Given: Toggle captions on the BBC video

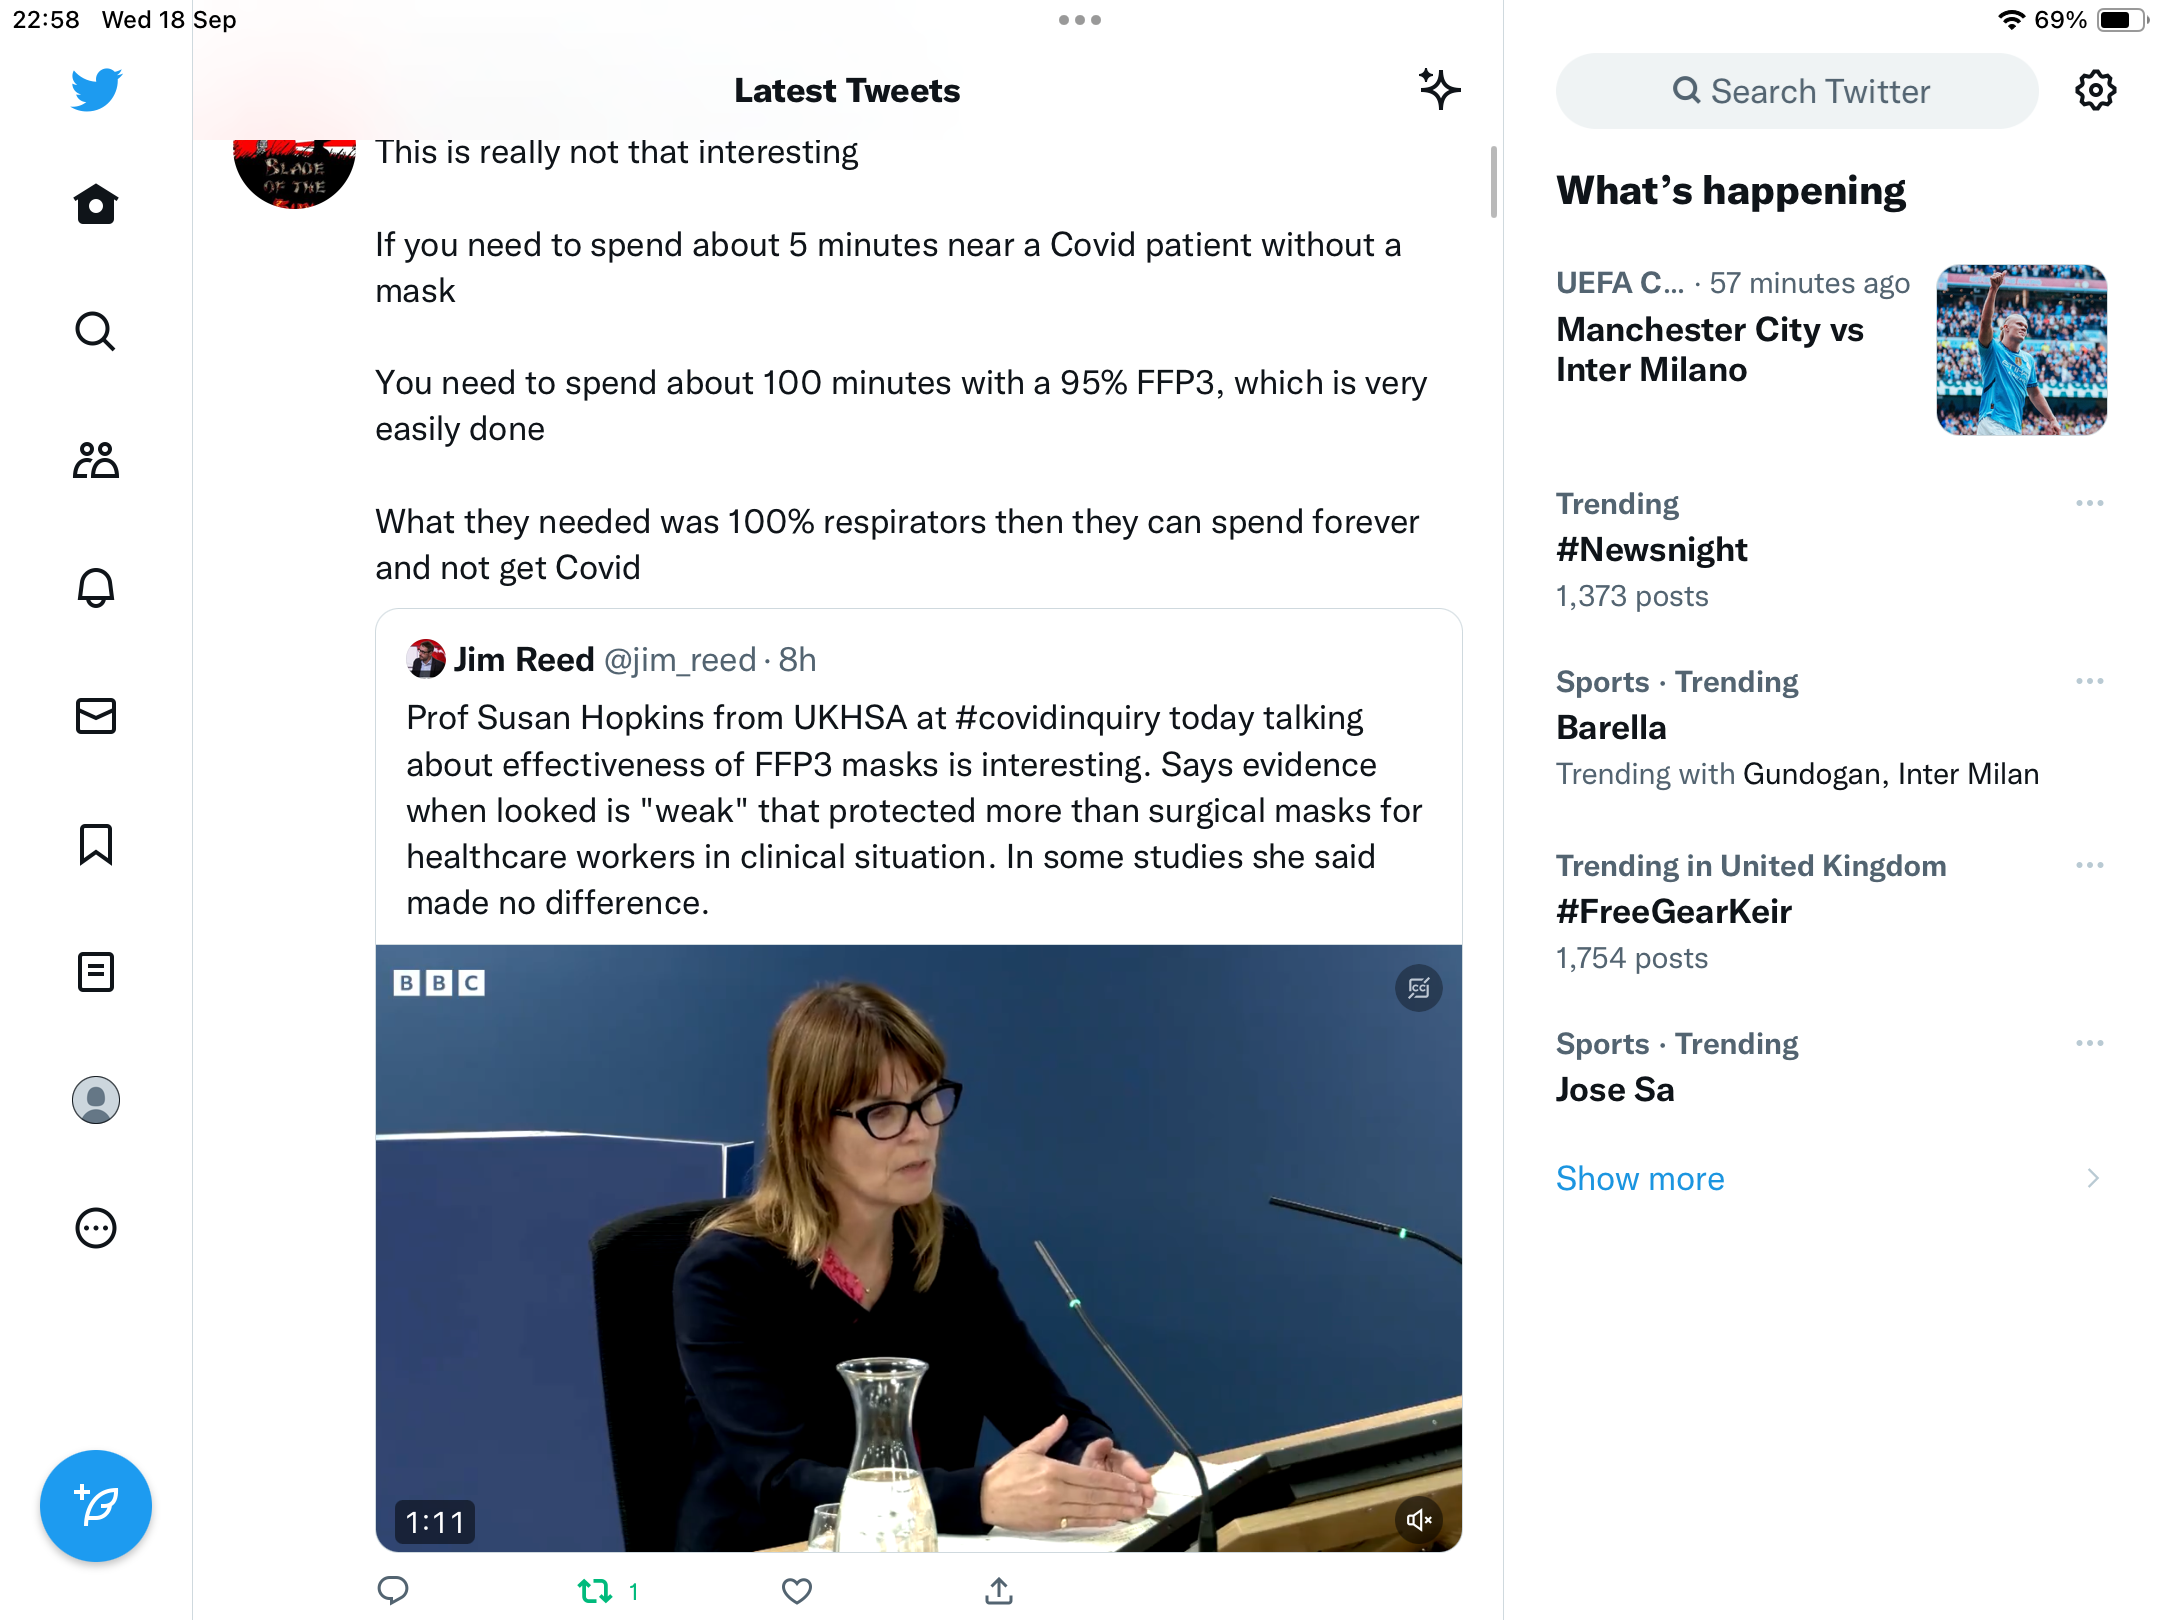Looking at the screenshot, I should (x=1418, y=988).
